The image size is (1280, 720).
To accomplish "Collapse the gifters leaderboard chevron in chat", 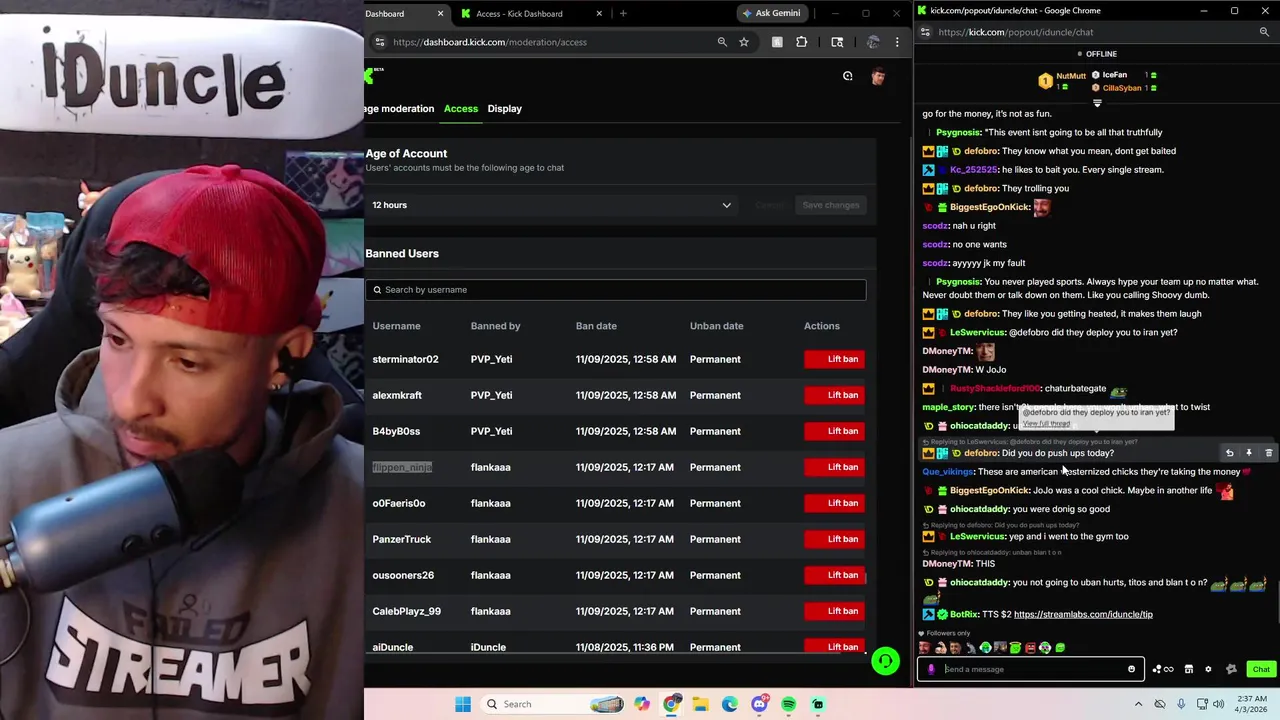I will pyautogui.click(x=1097, y=103).
